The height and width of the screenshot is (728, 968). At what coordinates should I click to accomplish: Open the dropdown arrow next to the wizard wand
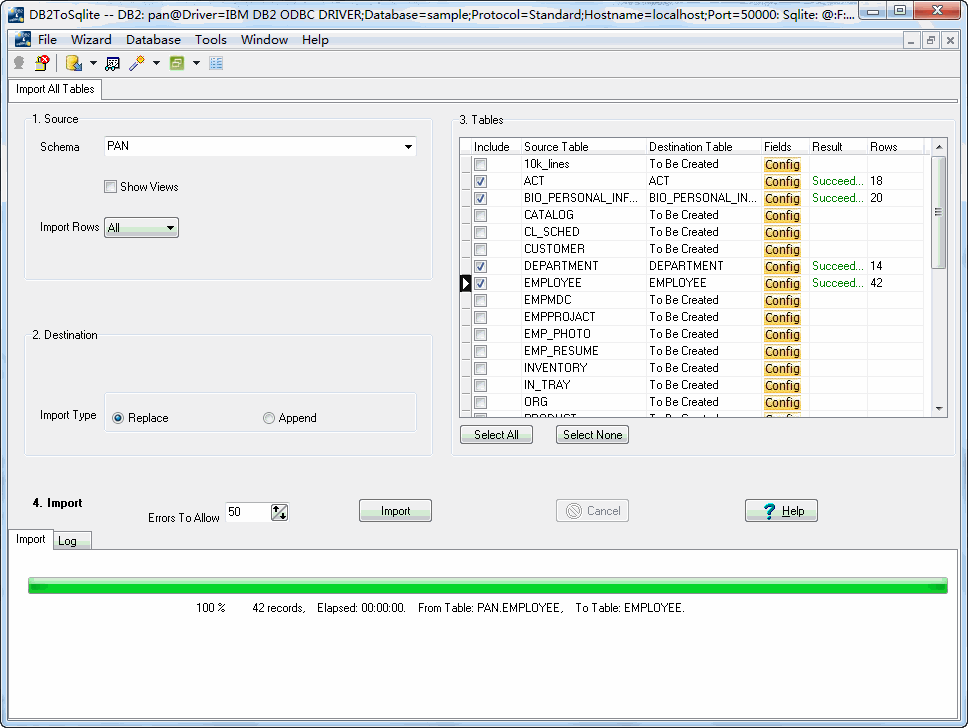(156, 63)
